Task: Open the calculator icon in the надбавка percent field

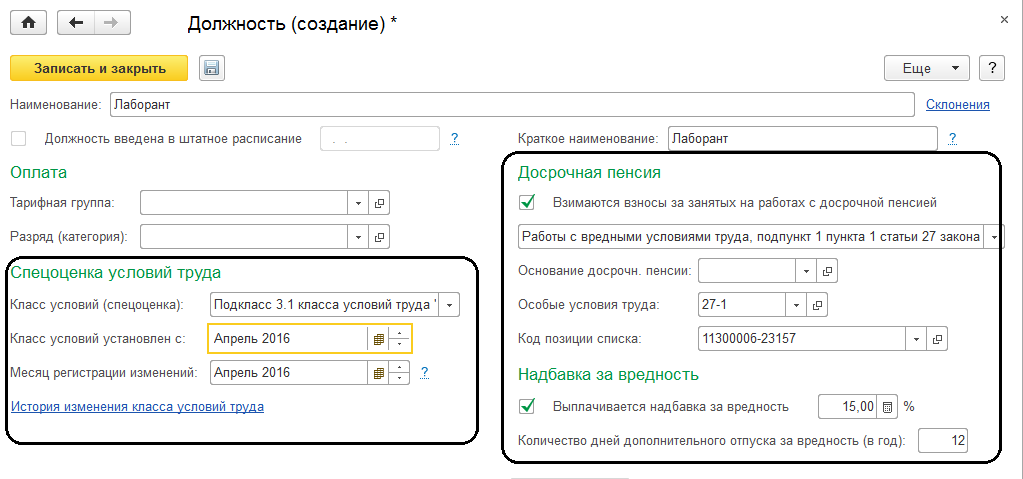Action: [887, 407]
